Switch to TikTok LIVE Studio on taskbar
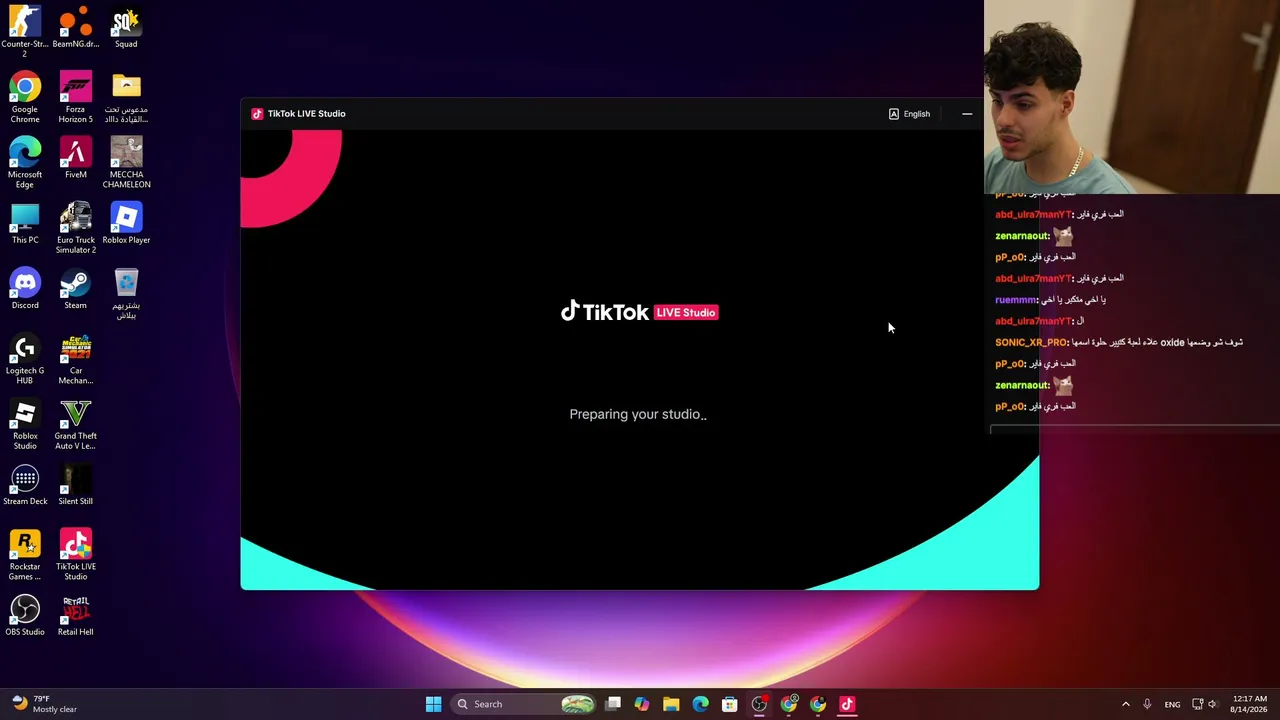This screenshot has width=1280, height=720. click(x=847, y=704)
